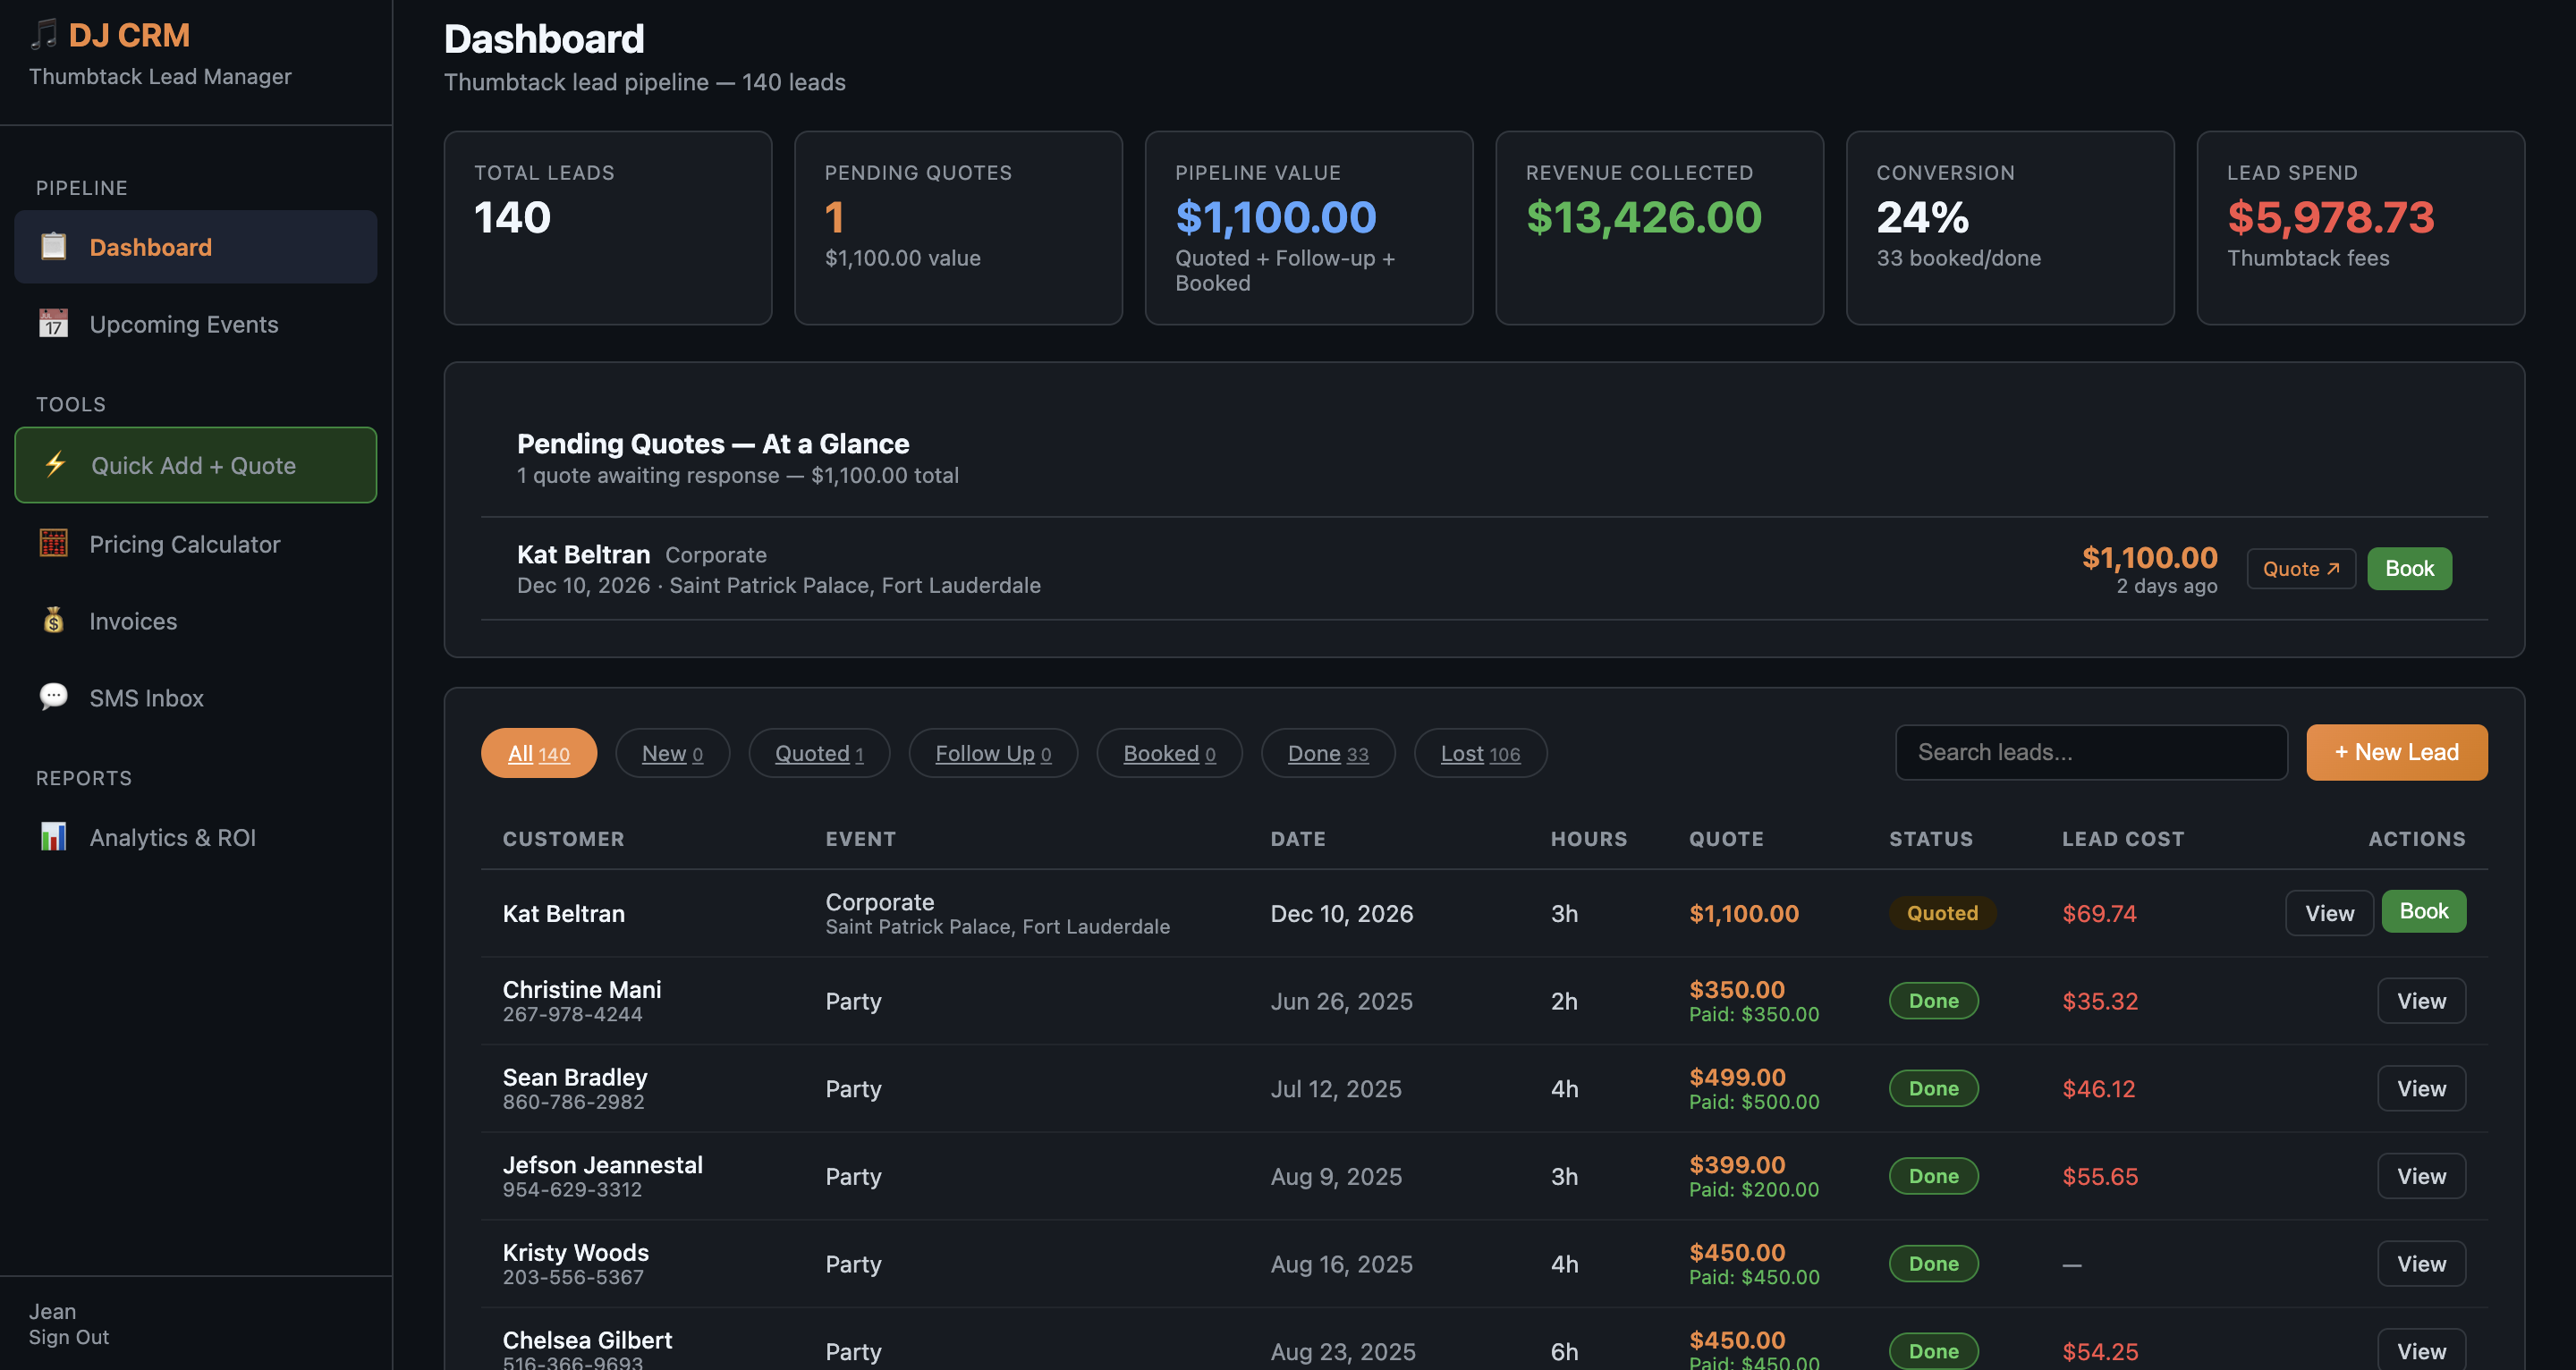2576x1370 pixels.
Task: Click the Quick Add lightning bolt icon
Action: point(55,464)
